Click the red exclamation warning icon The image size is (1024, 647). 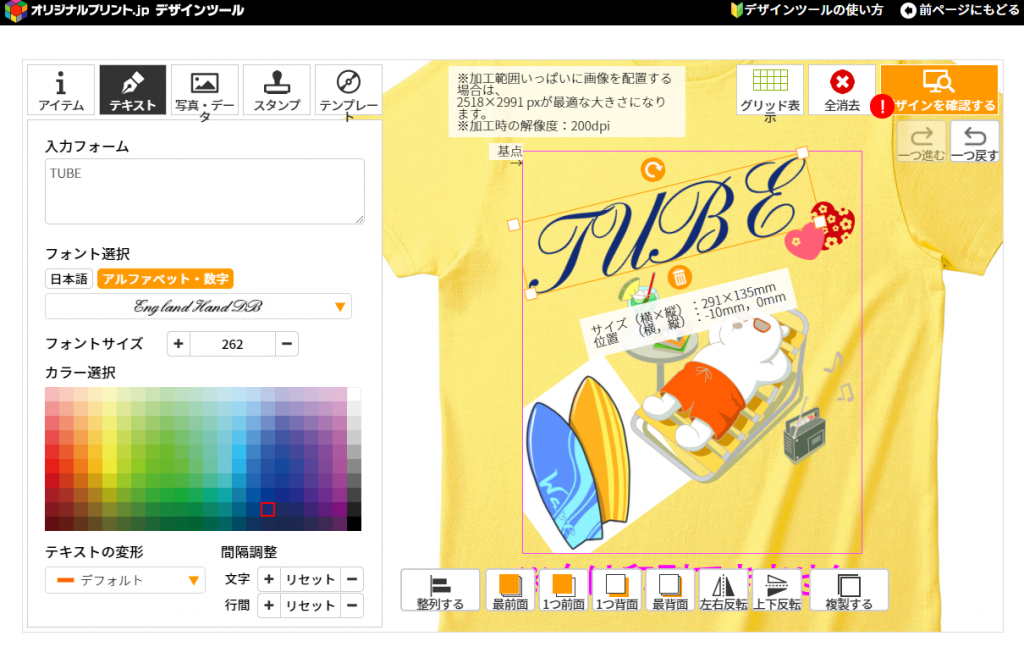click(x=882, y=106)
